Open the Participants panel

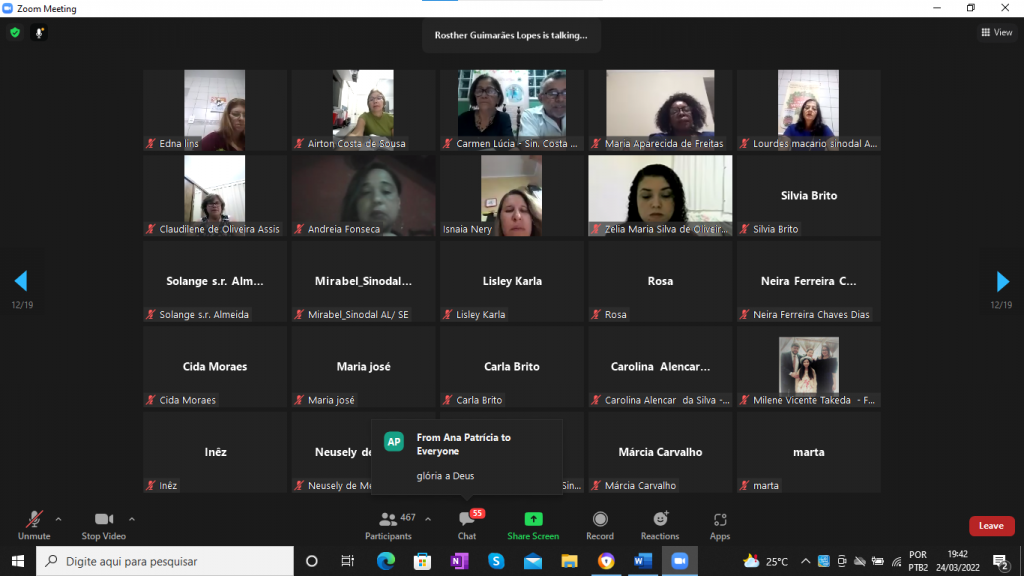388,524
